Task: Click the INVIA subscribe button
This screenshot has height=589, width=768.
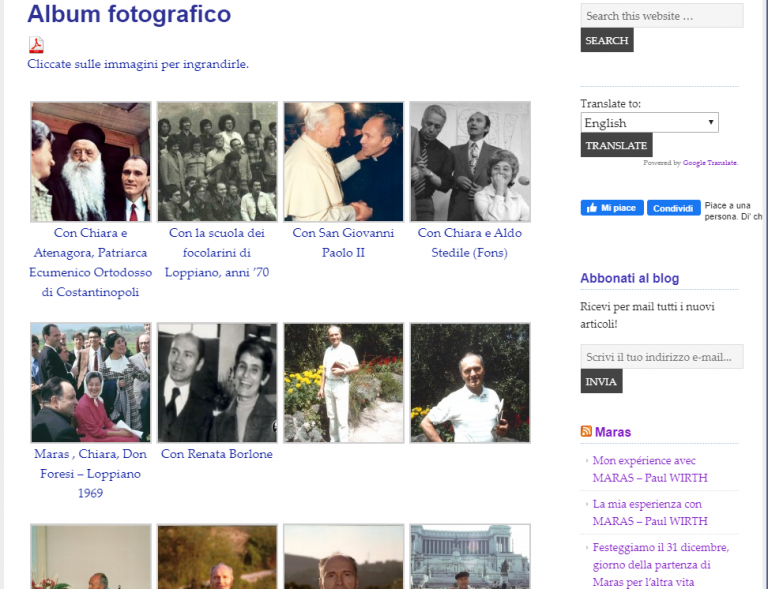Action: [601, 381]
